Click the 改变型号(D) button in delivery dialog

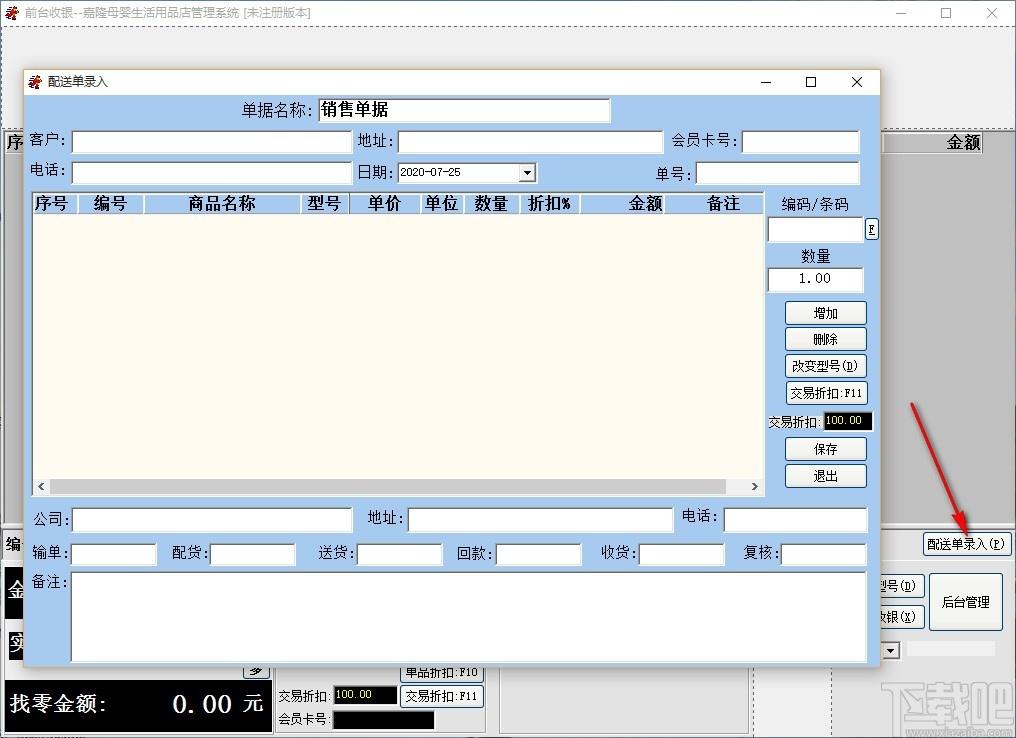[x=826, y=366]
